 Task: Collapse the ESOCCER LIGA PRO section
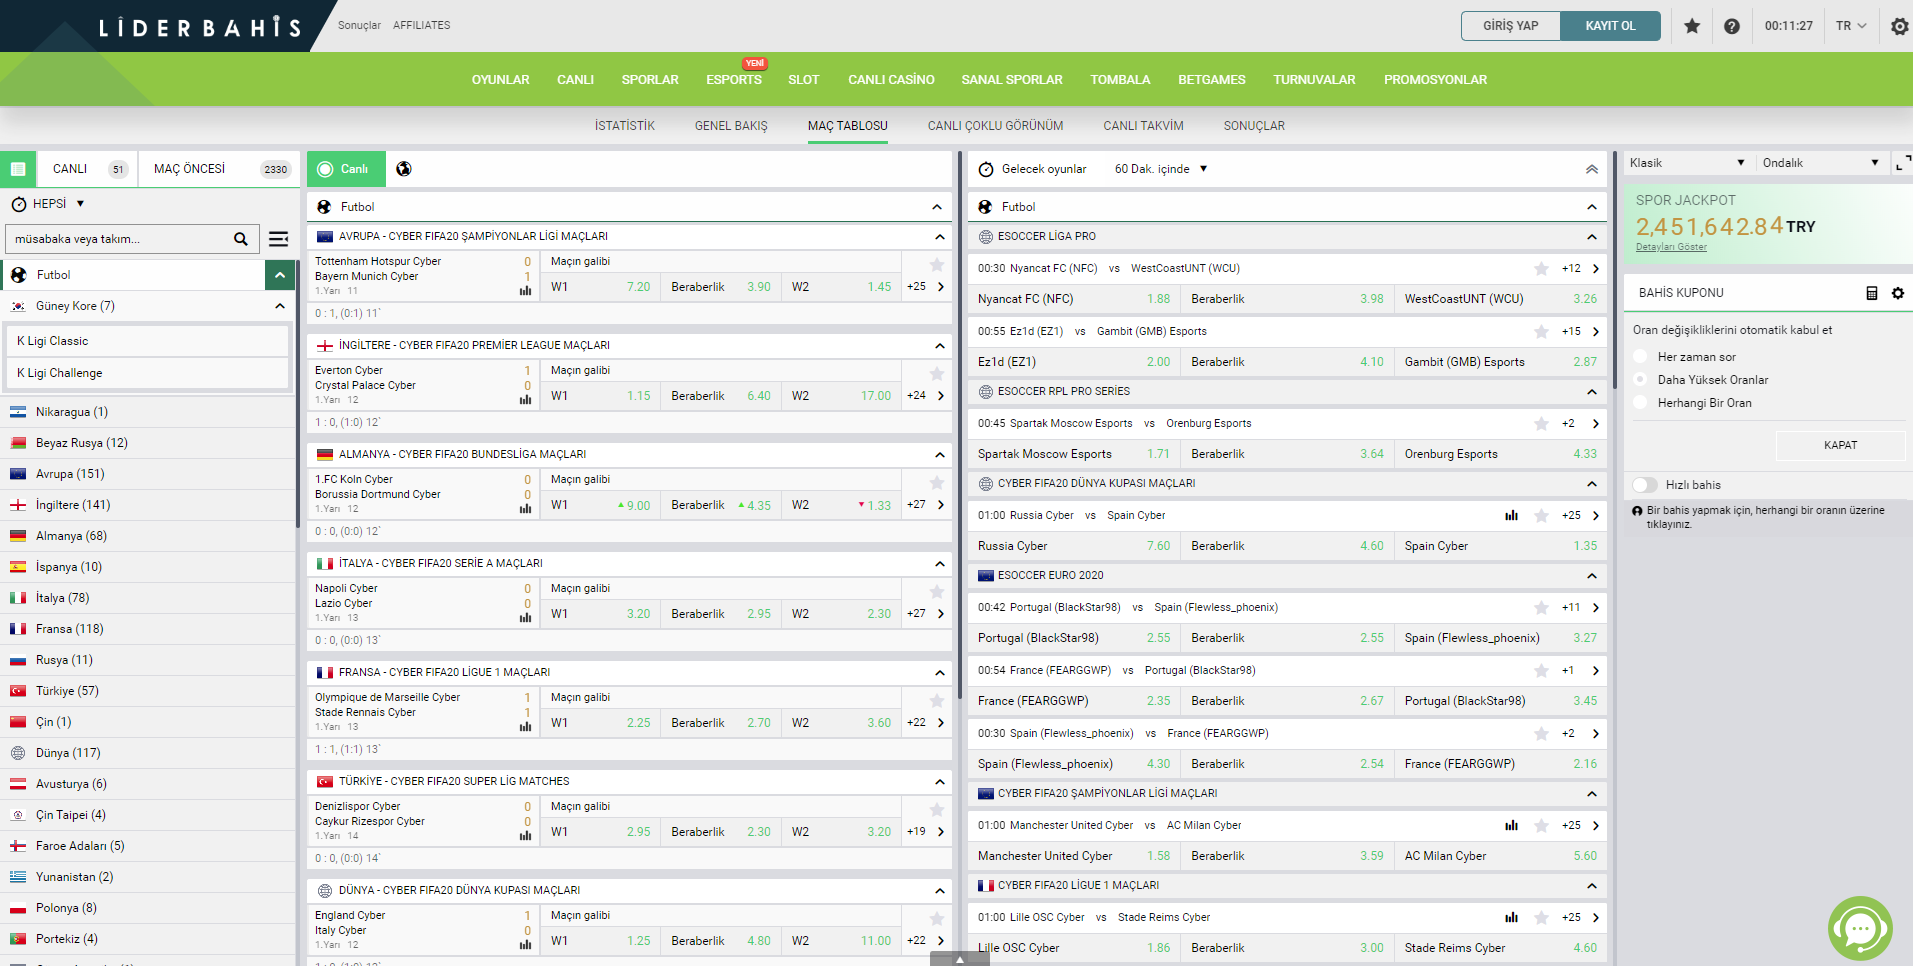tap(1591, 237)
